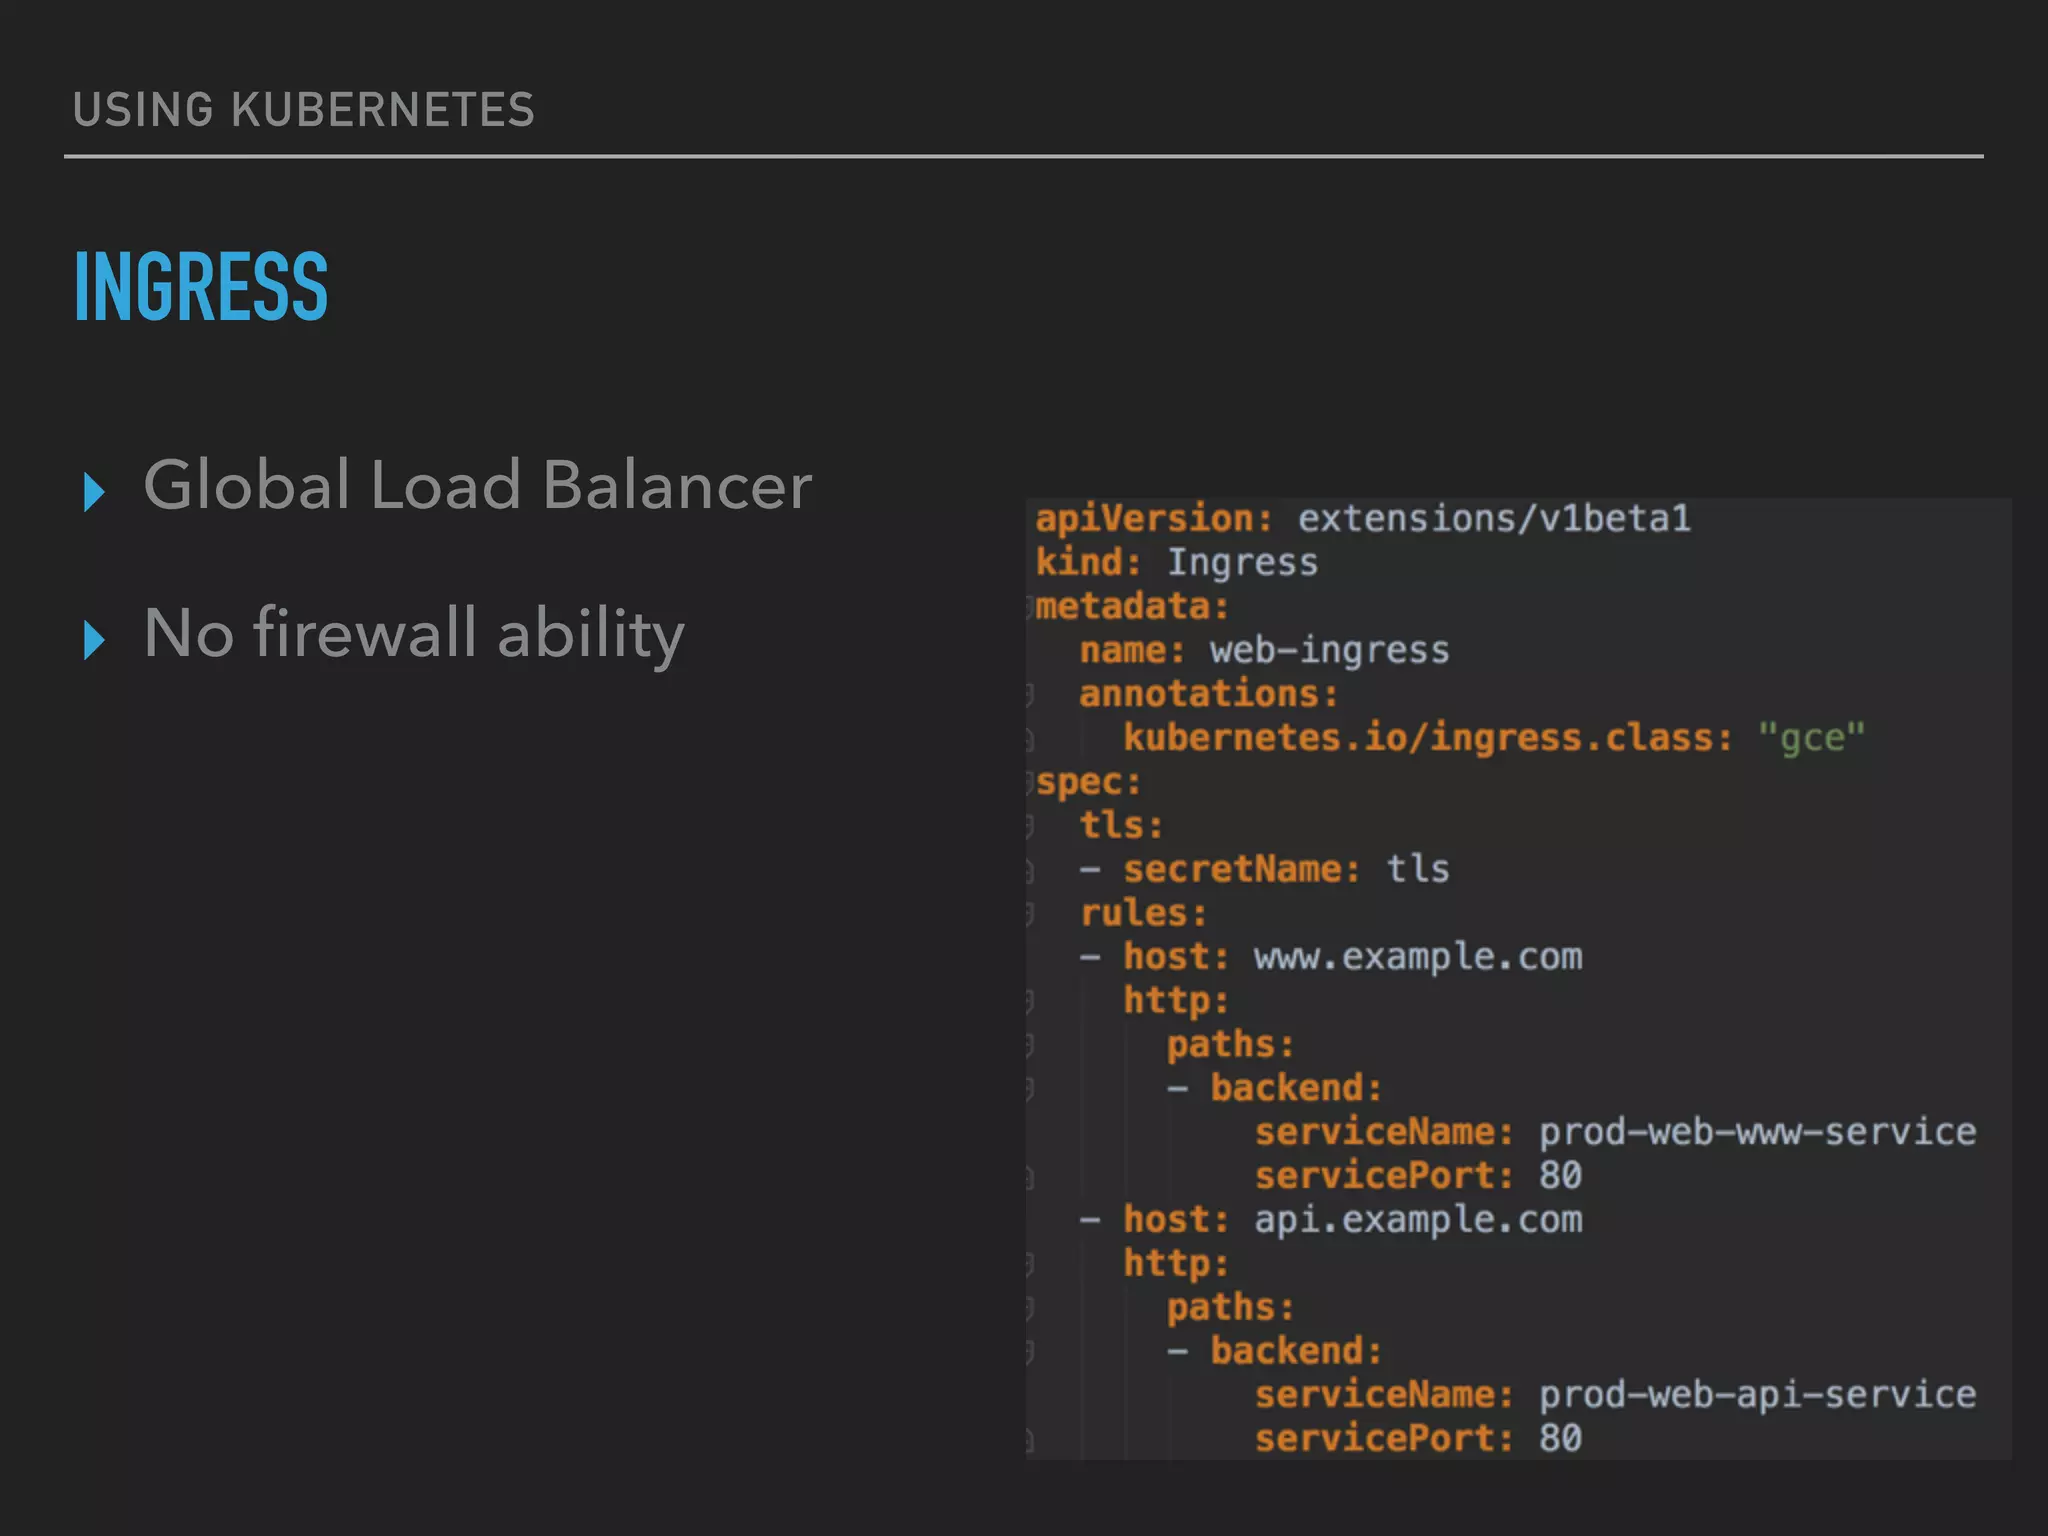This screenshot has height=1536, width=2048.
Task: Click the 'kind: Ingress' code line
Action: pyautogui.click(x=1176, y=563)
